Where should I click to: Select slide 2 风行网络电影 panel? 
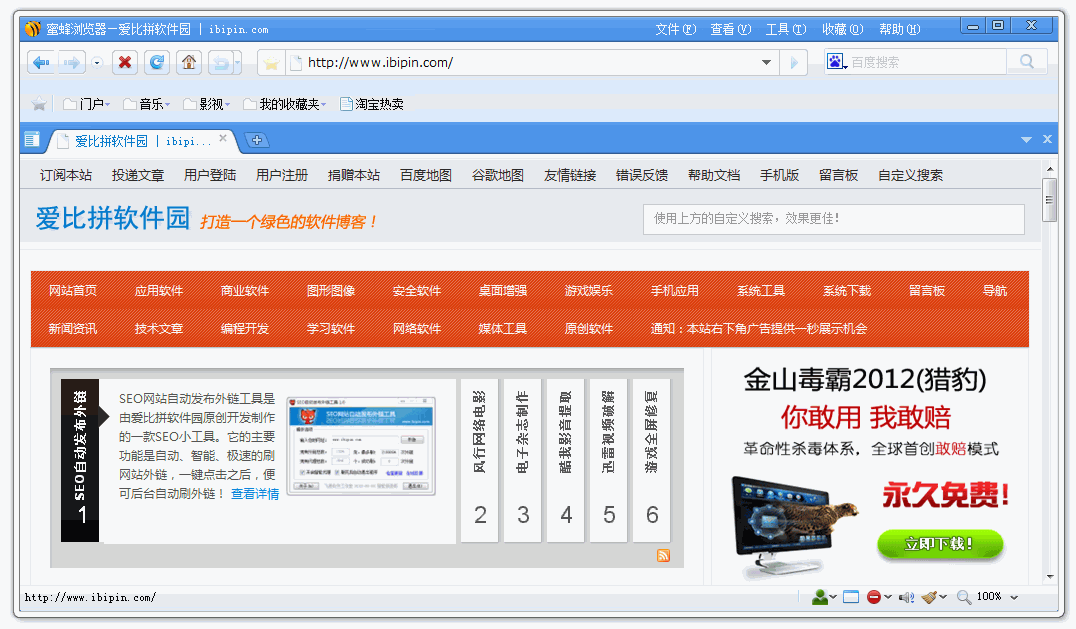coord(480,460)
